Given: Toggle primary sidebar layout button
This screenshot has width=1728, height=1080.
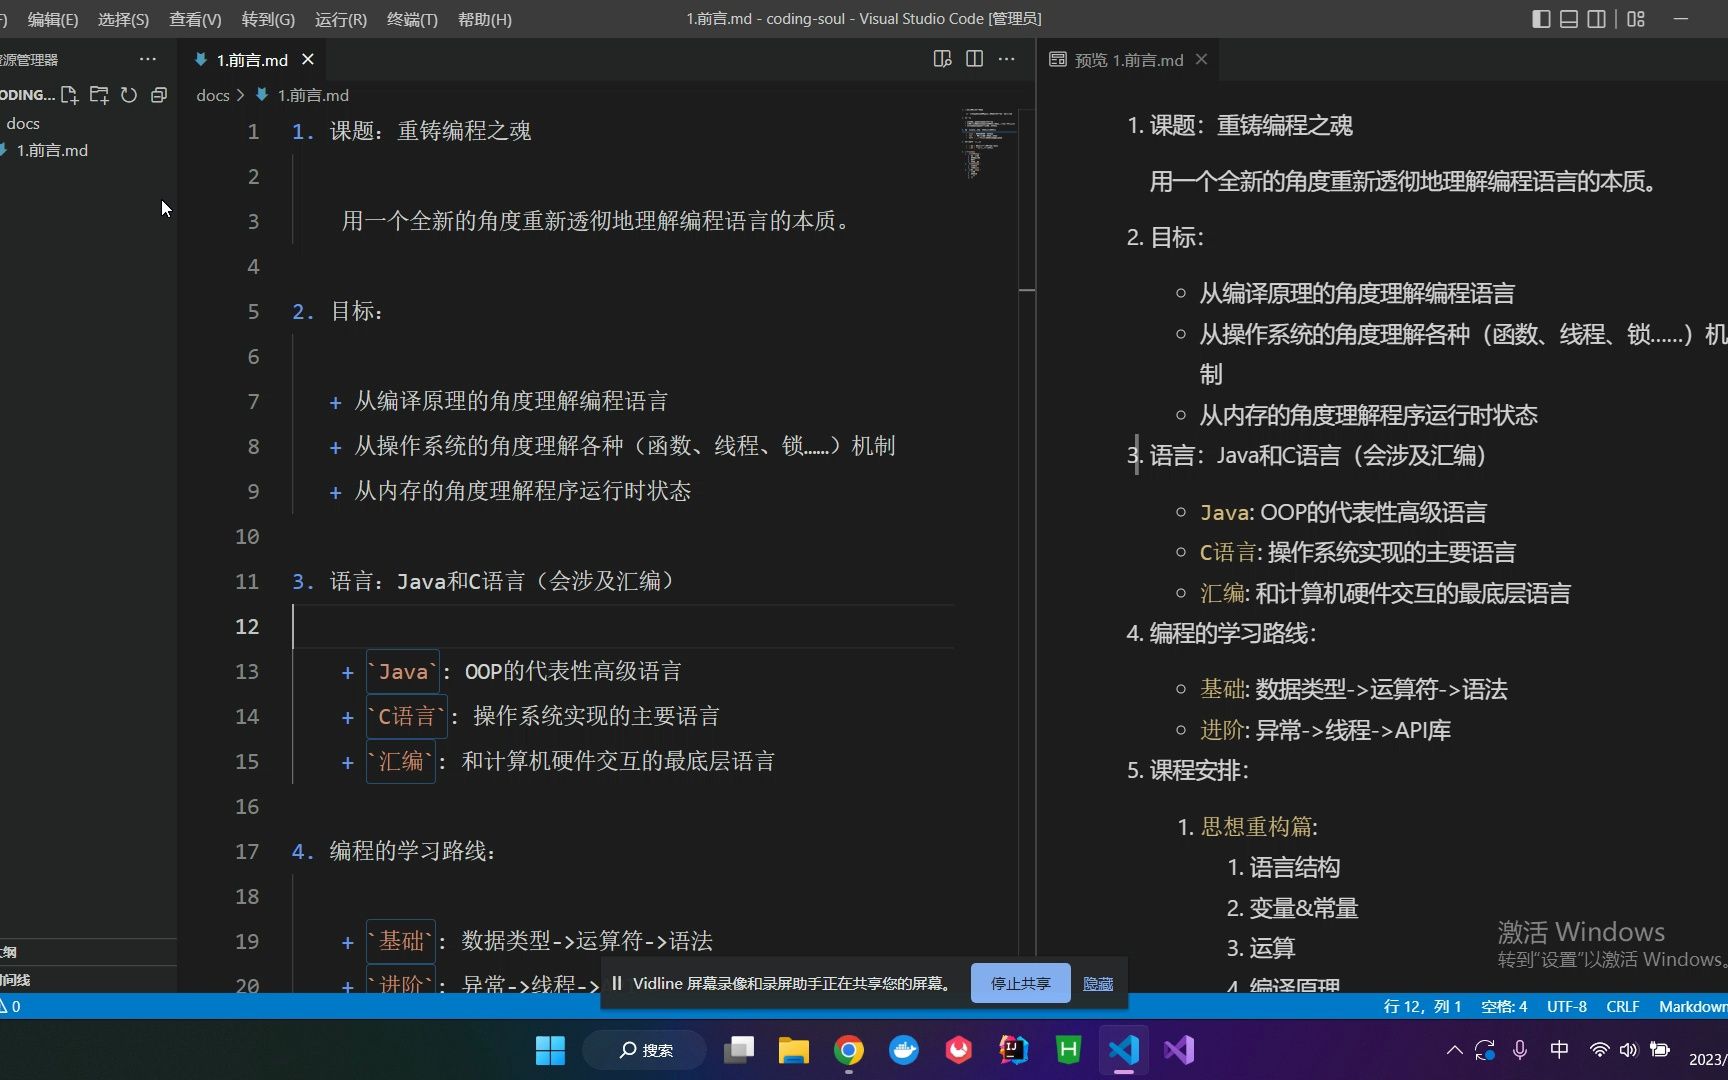Looking at the screenshot, I should (x=1541, y=18).
